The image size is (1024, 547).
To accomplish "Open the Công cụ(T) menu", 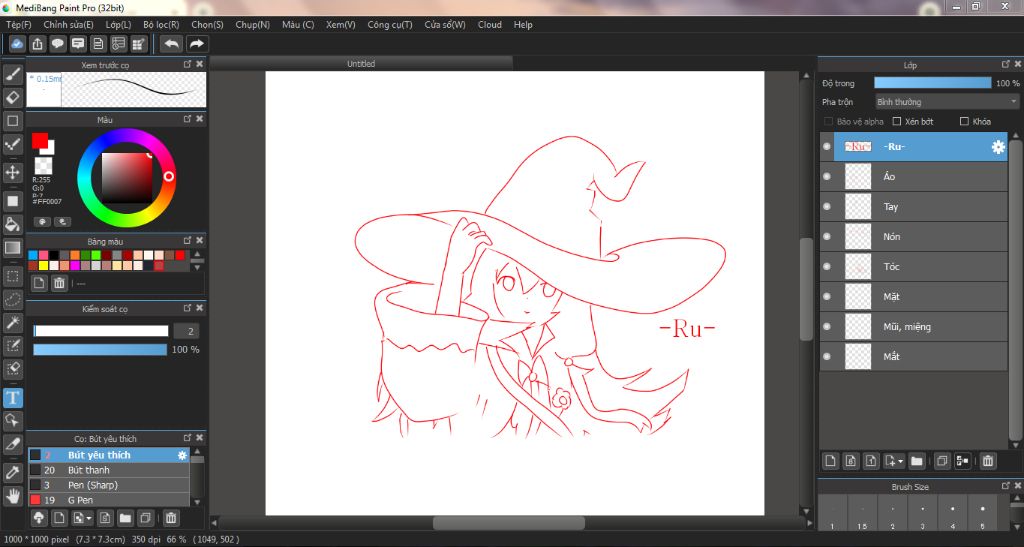I will click(x=390, y=24).
